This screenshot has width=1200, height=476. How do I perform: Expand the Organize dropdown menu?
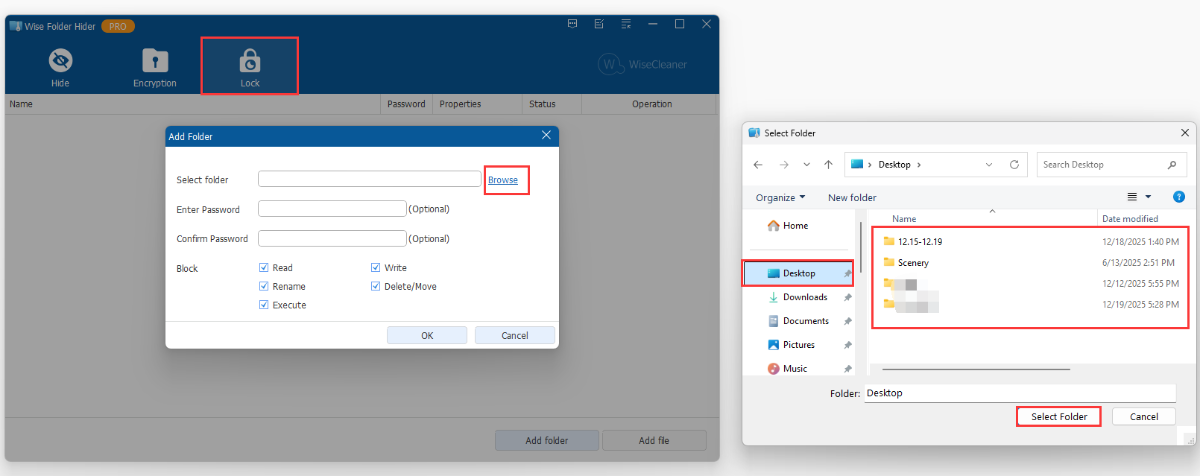780,197
